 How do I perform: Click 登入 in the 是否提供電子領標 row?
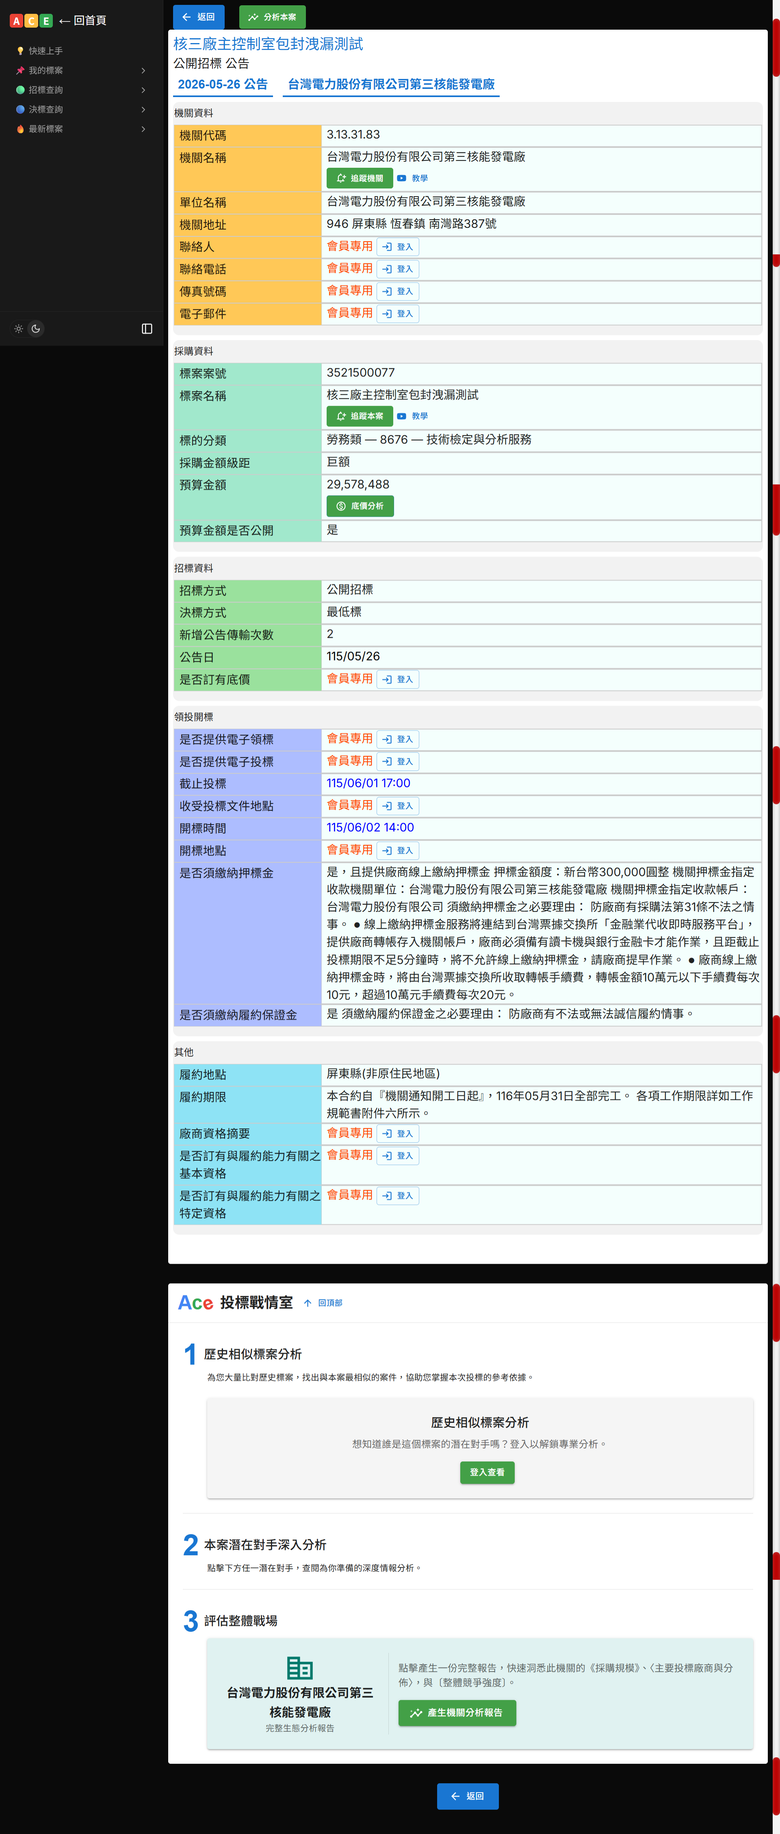coord(398,739)
